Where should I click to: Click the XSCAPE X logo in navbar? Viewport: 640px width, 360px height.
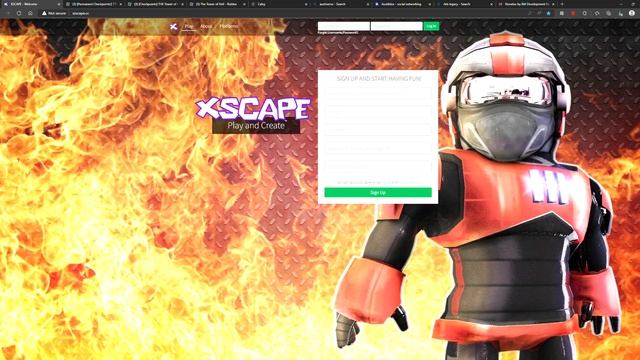(173, 27)
